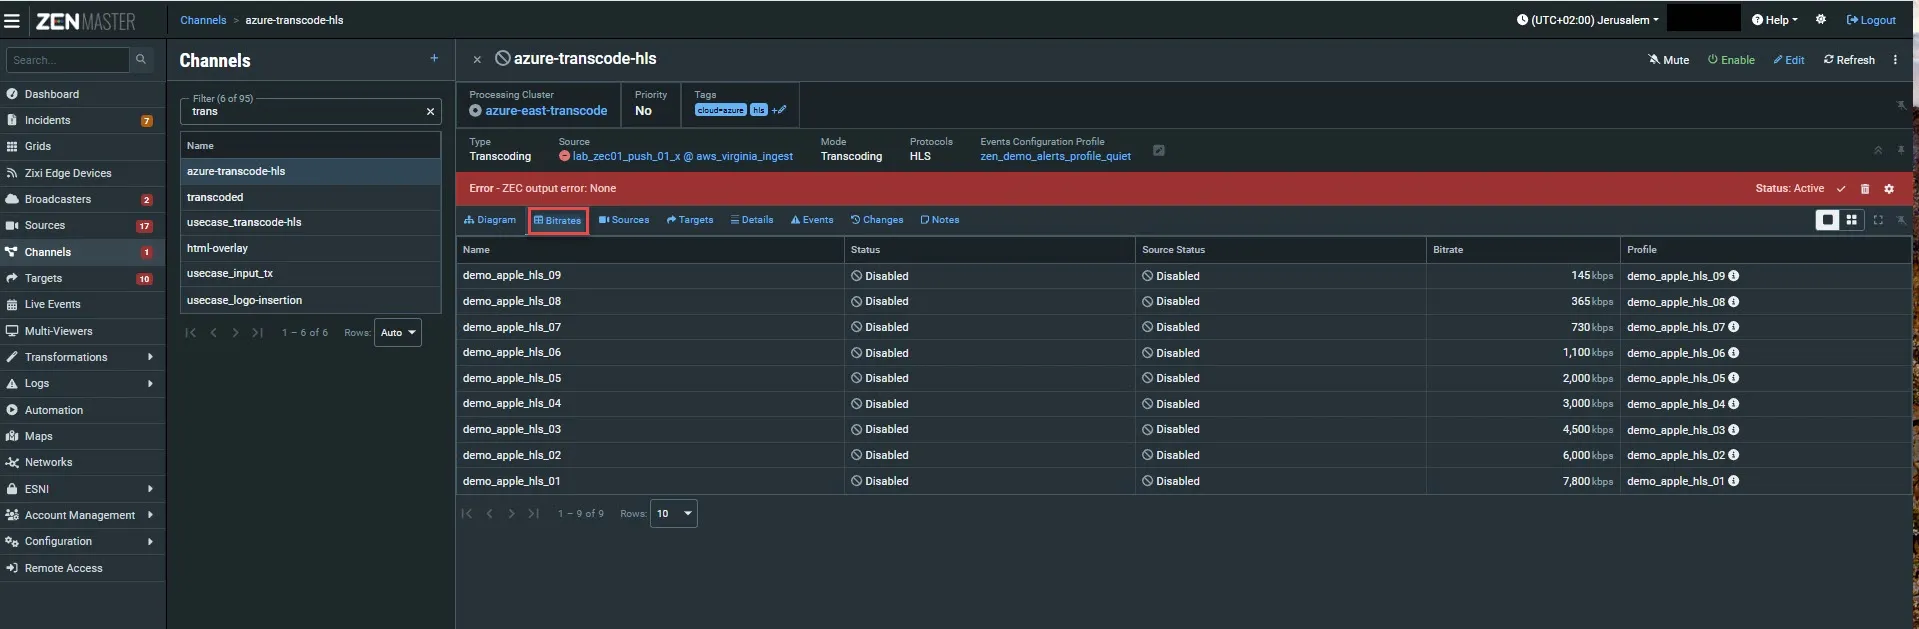Switch to grid view layout
This screenshot has height=629, width=1919.
point(1852,220)
